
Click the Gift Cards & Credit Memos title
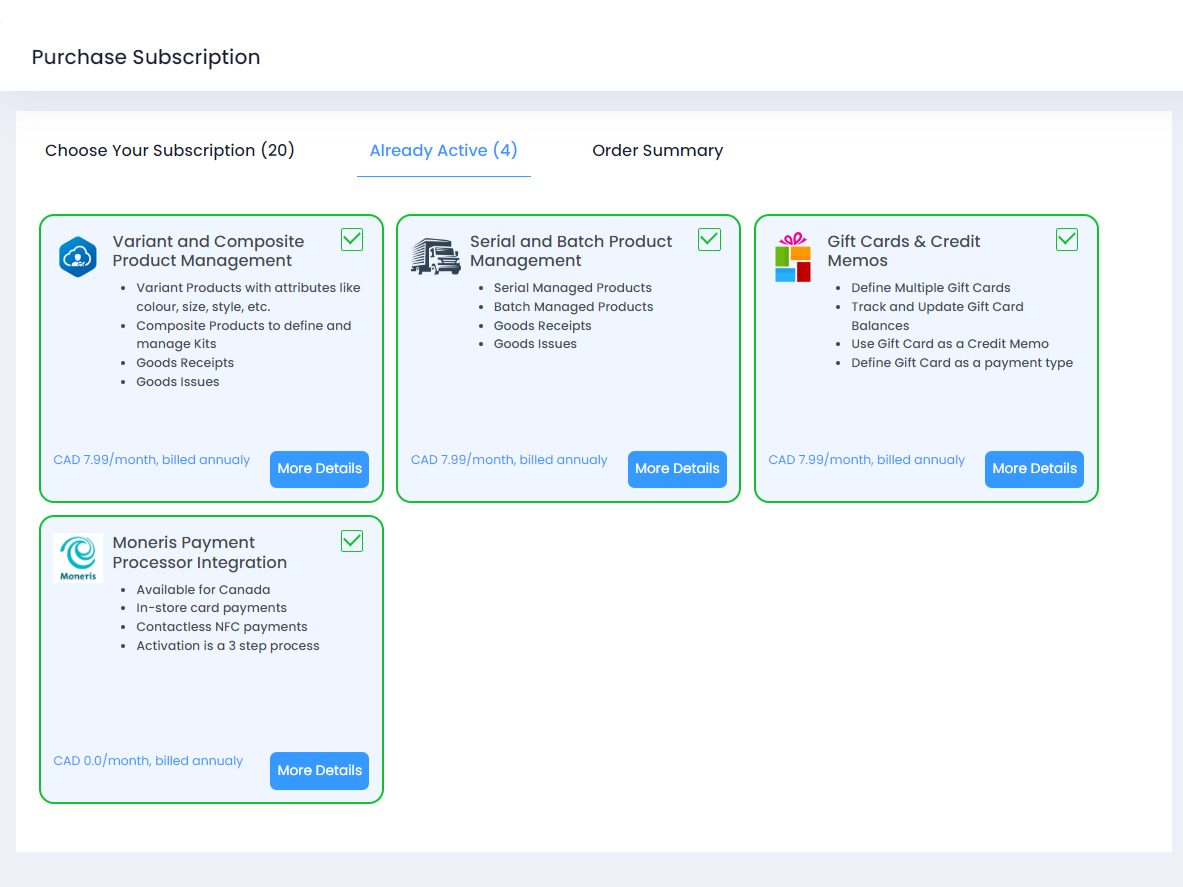pos(903,251)
